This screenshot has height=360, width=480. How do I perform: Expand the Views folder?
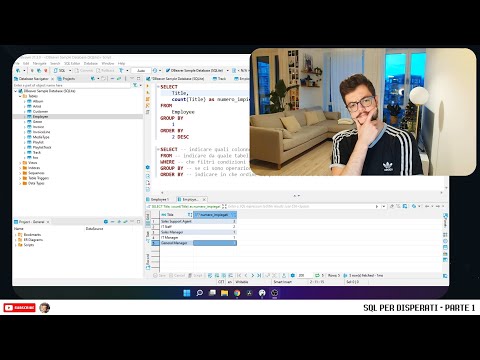20,163
